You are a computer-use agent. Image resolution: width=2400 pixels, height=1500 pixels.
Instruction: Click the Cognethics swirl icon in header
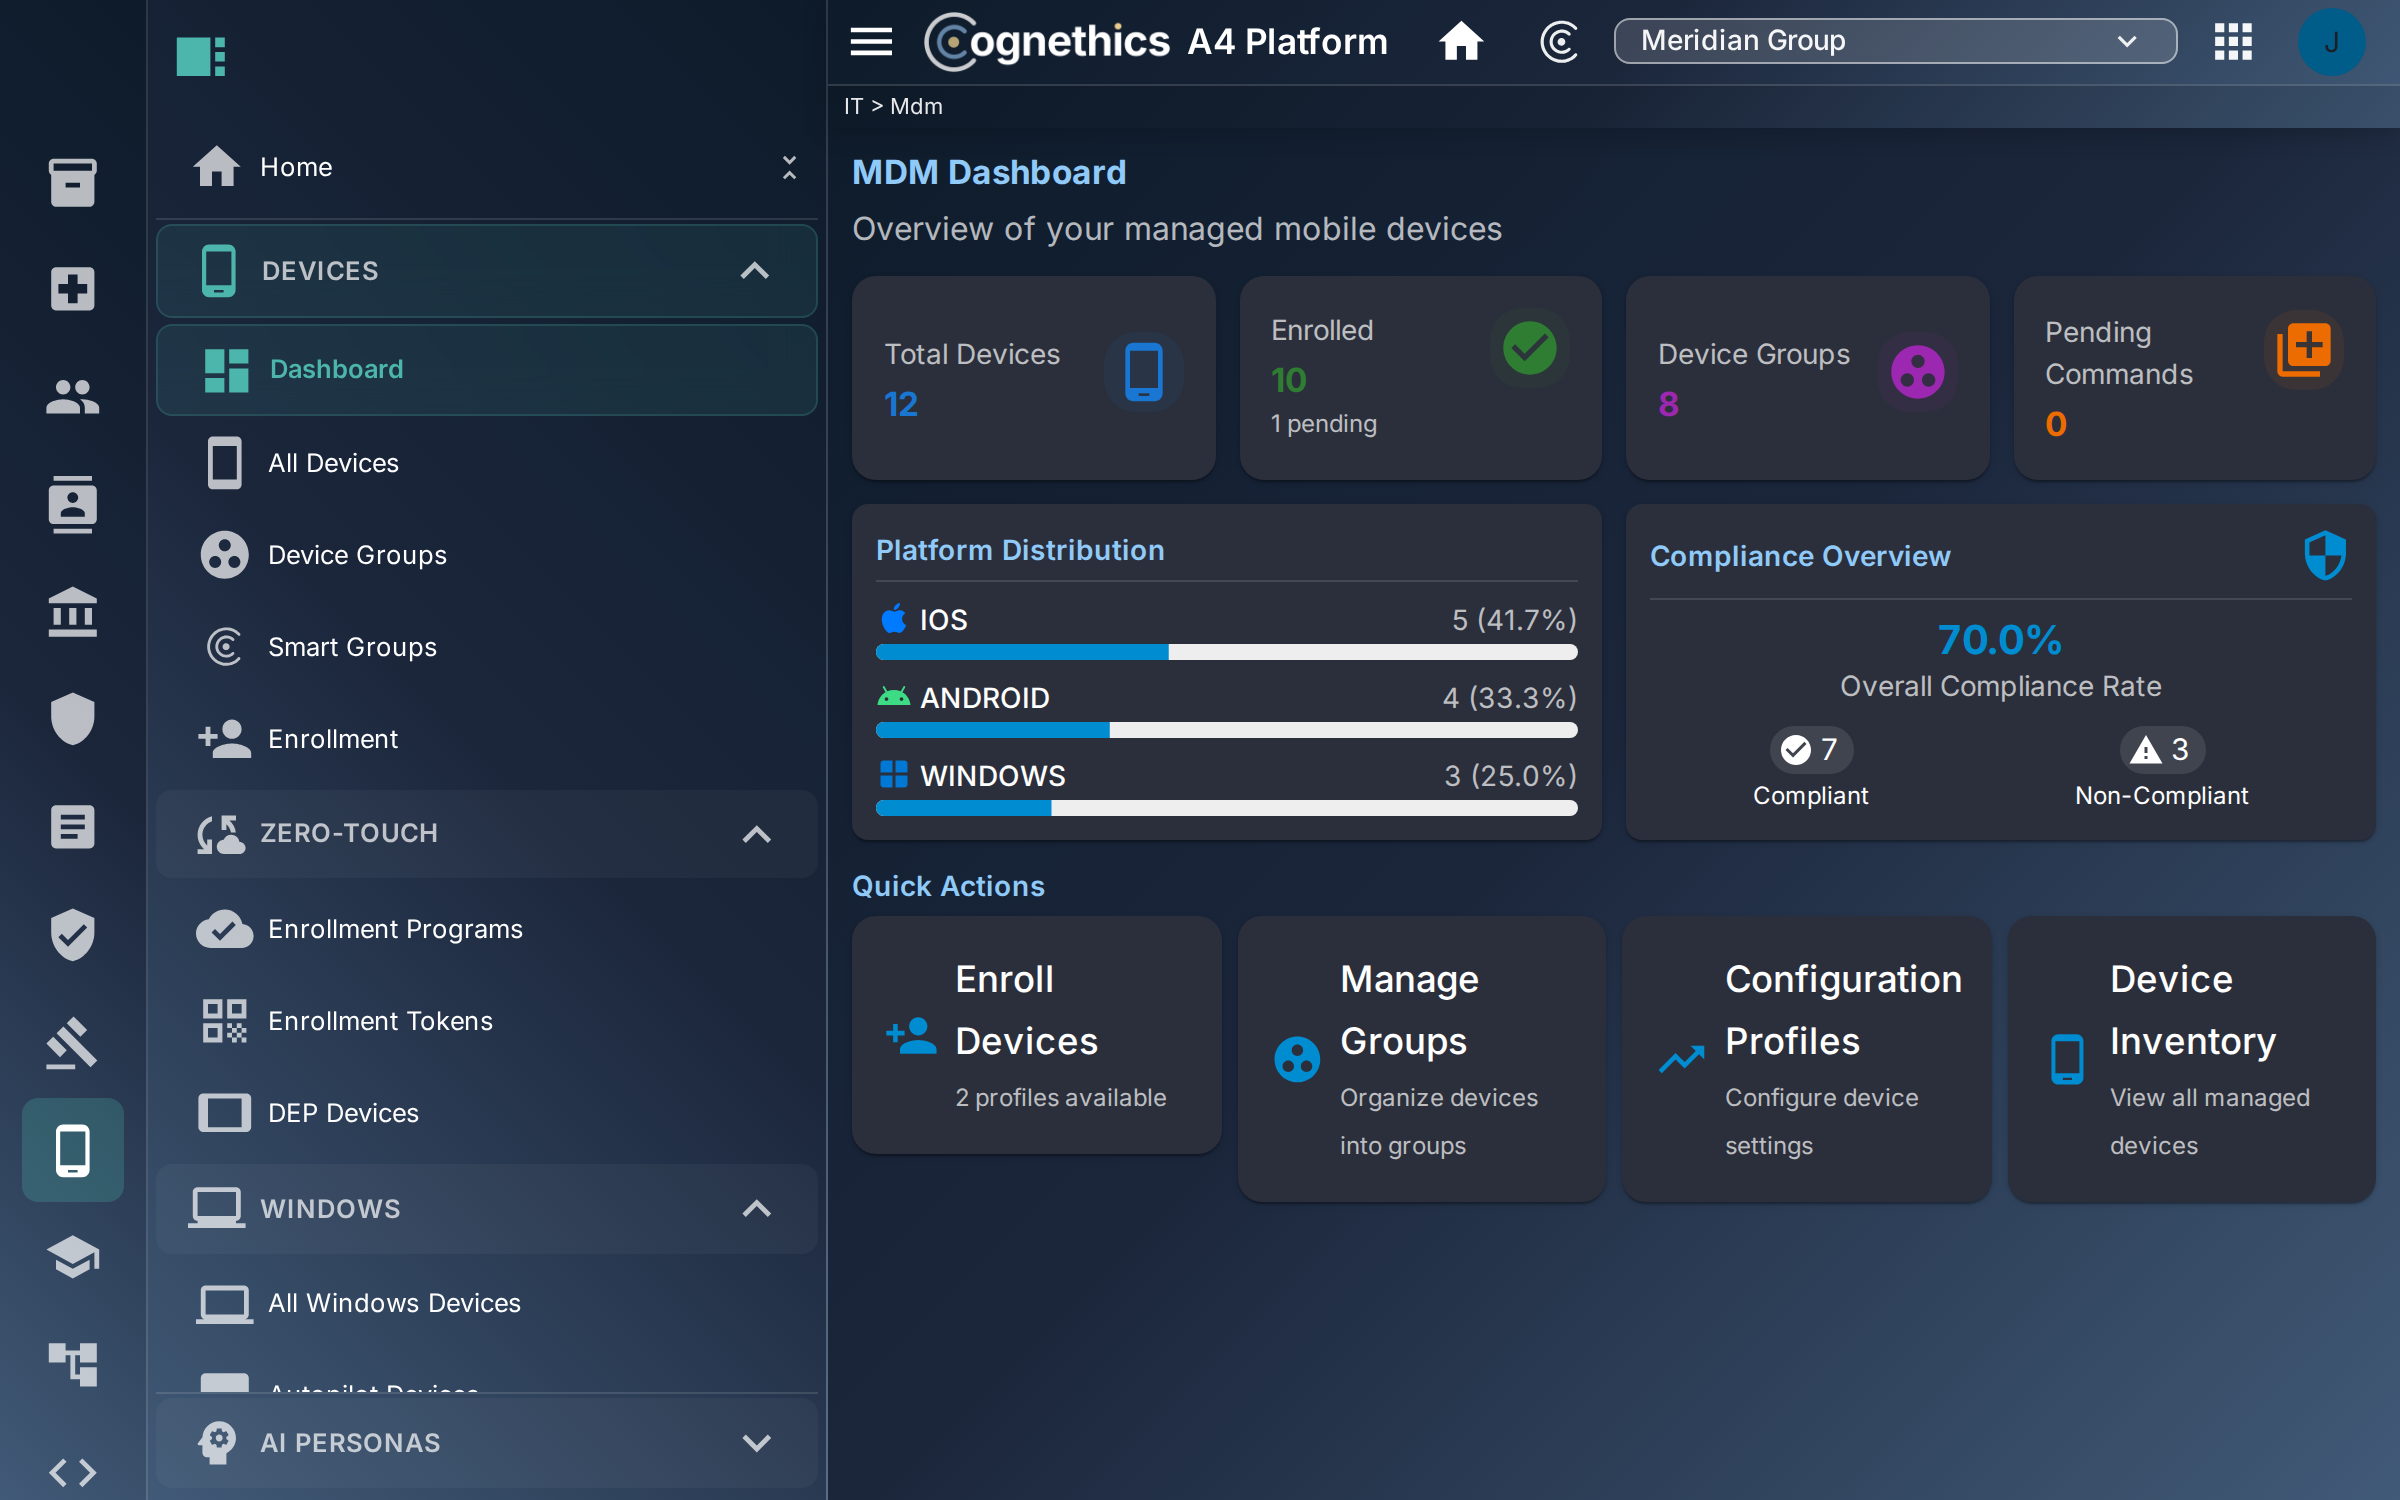[x=1559, y=41]
